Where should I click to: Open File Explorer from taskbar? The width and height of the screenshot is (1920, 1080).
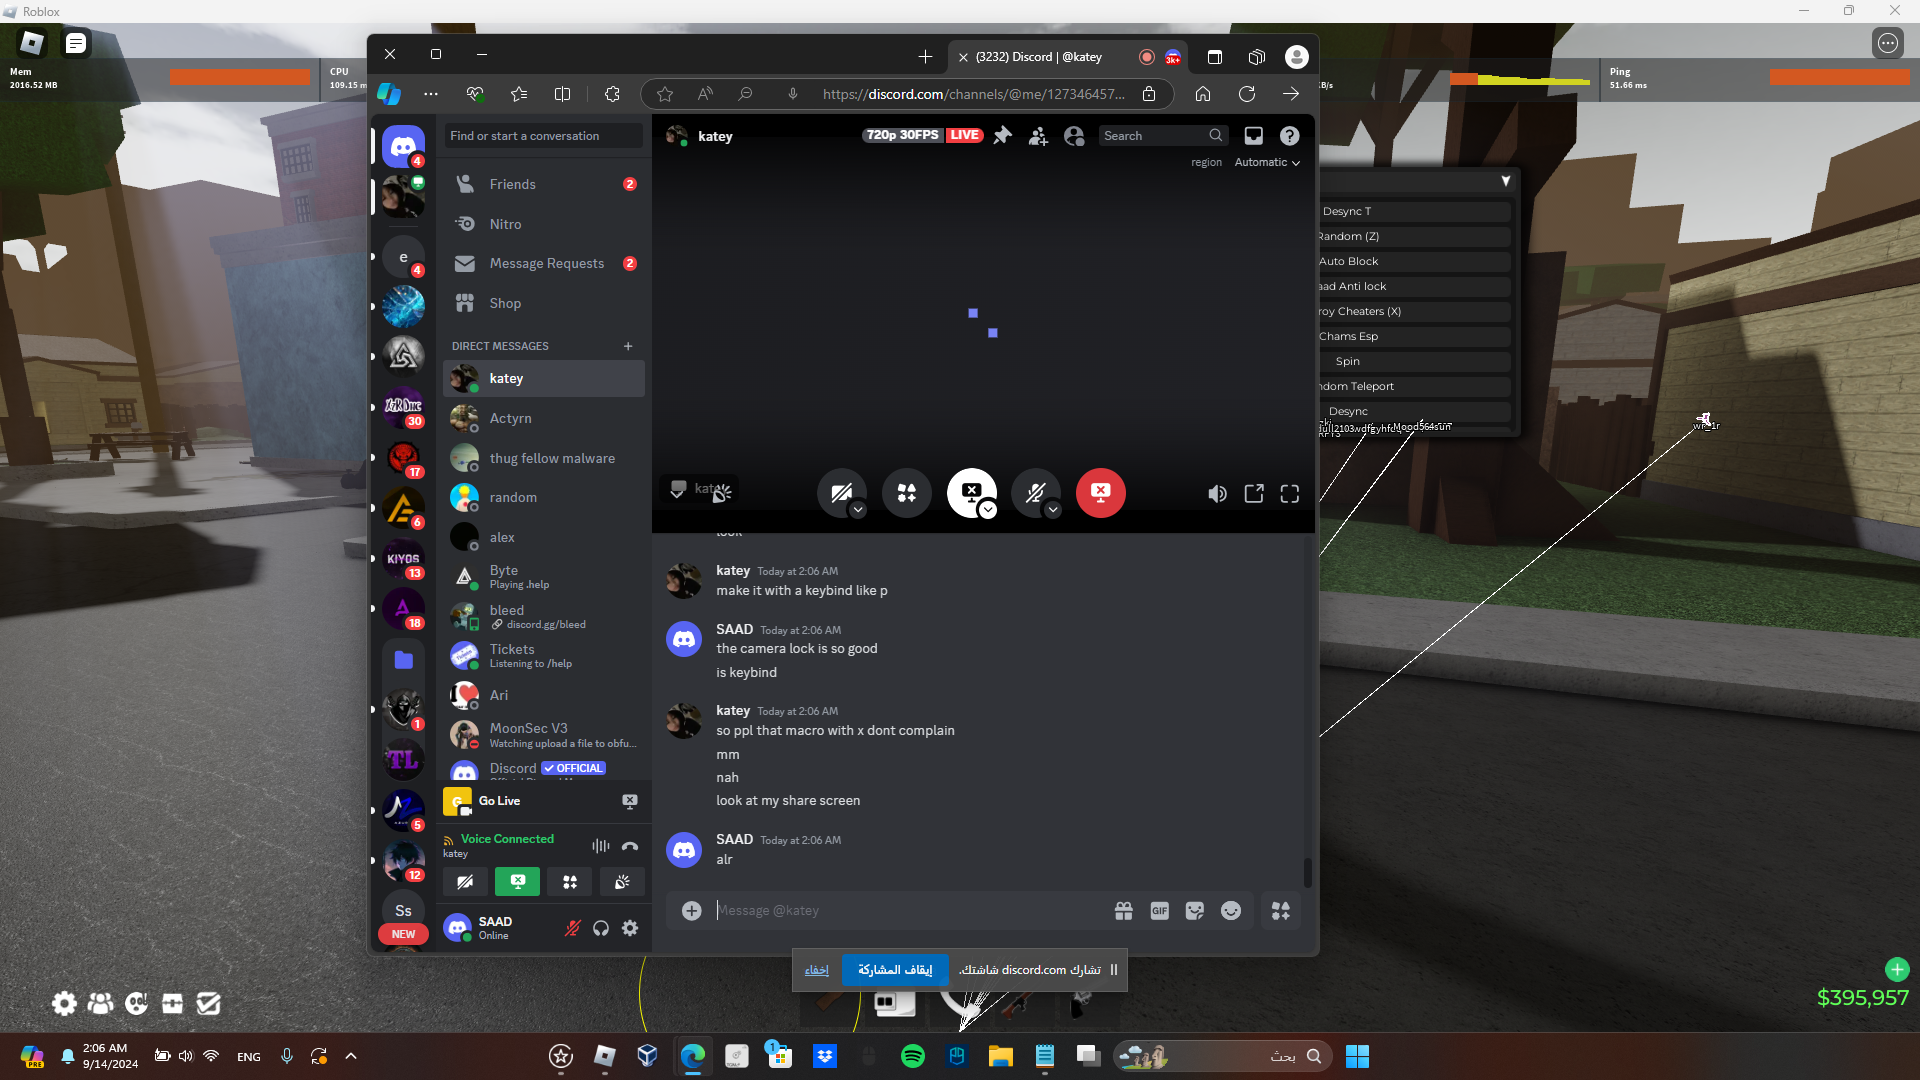coord(1001,1056)
